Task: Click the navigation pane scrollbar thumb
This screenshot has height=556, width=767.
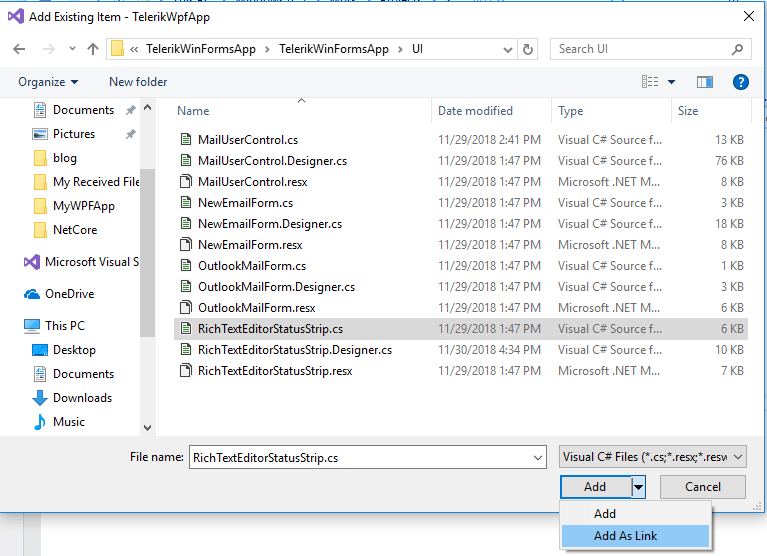Action: pyautogui.click(x=147, y=252)
